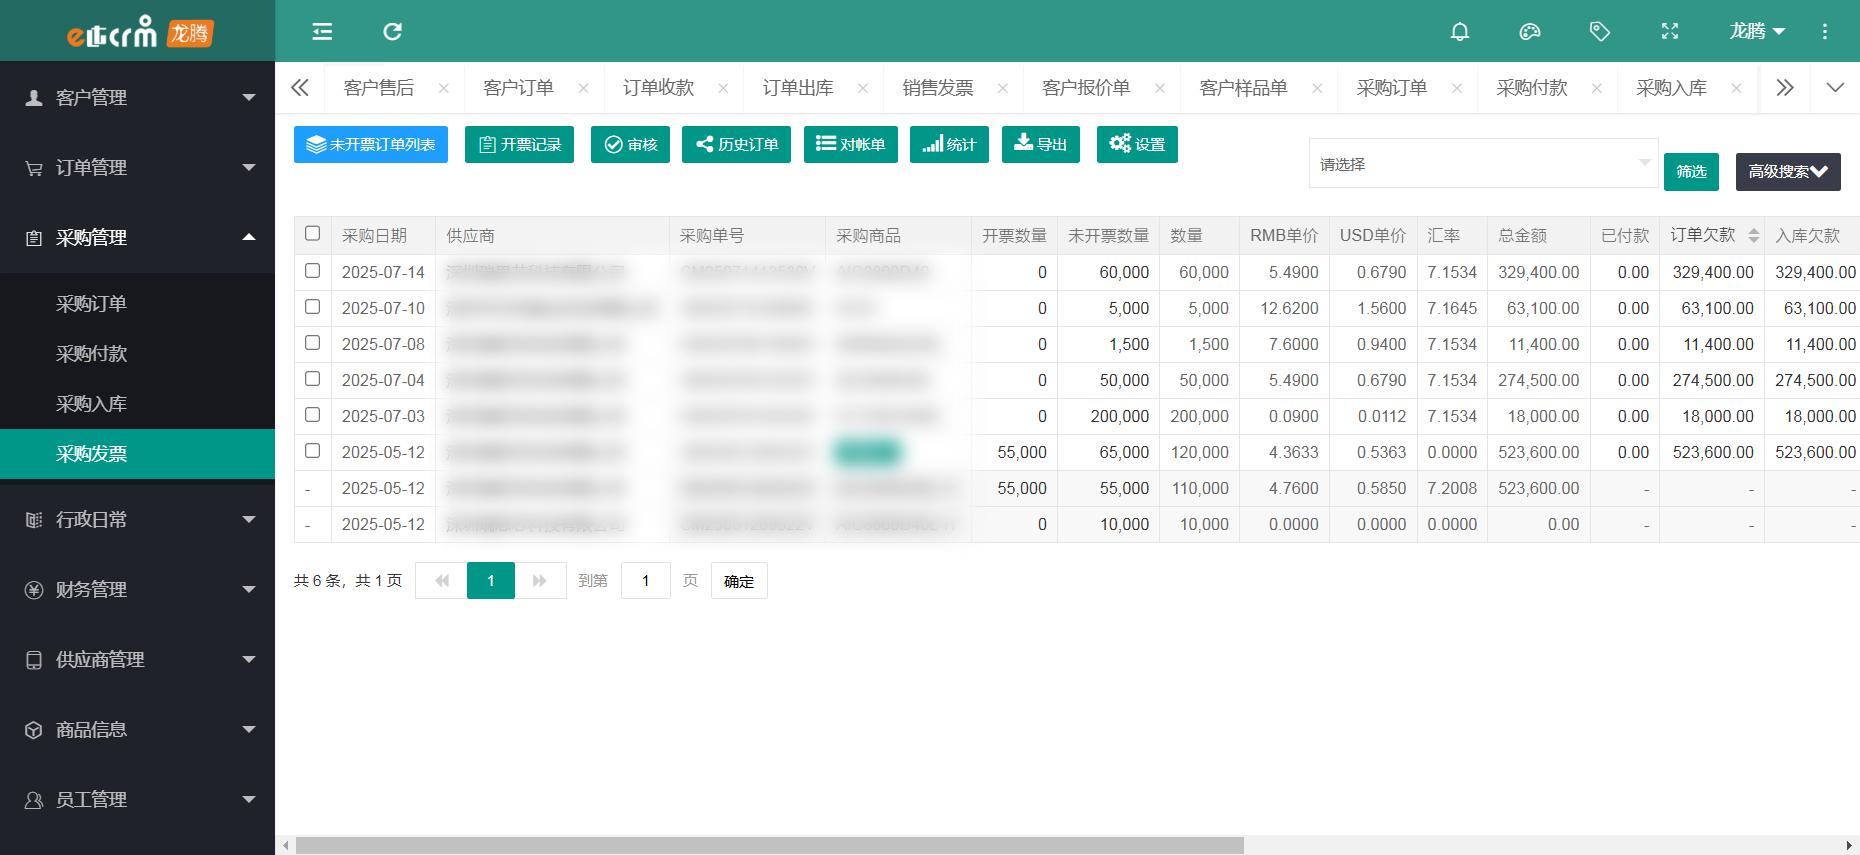1860x855 pixels.
Task: Switch to the 采购订单 tab
Action: click(x=1391, y=88)
